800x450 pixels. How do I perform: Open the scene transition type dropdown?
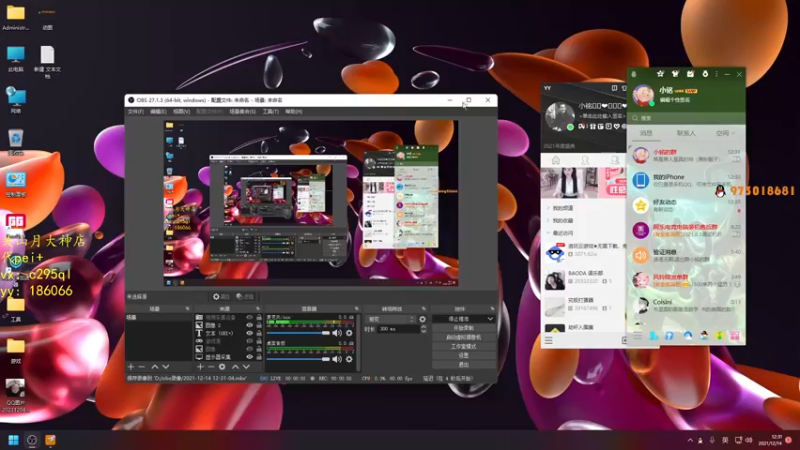click(x=391, y=319)
